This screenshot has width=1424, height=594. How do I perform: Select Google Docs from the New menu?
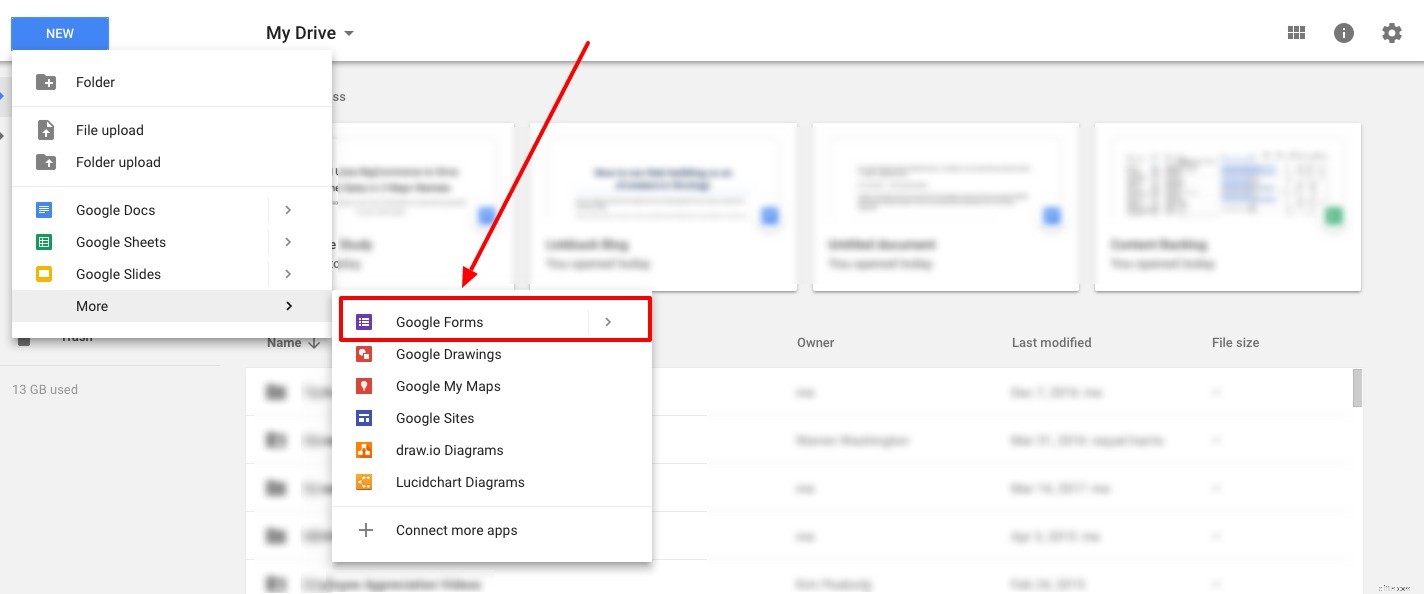tap(114, 210)
